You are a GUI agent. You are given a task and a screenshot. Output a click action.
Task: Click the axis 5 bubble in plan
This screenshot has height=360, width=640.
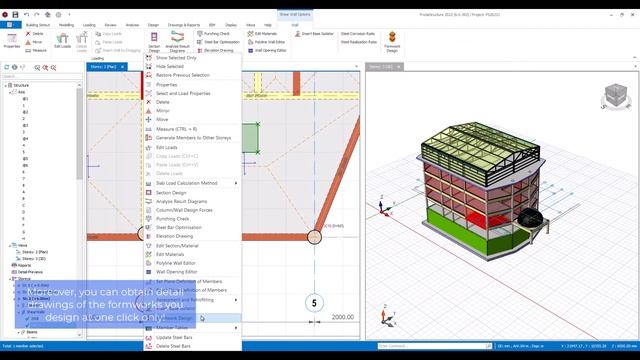point(314,303)
